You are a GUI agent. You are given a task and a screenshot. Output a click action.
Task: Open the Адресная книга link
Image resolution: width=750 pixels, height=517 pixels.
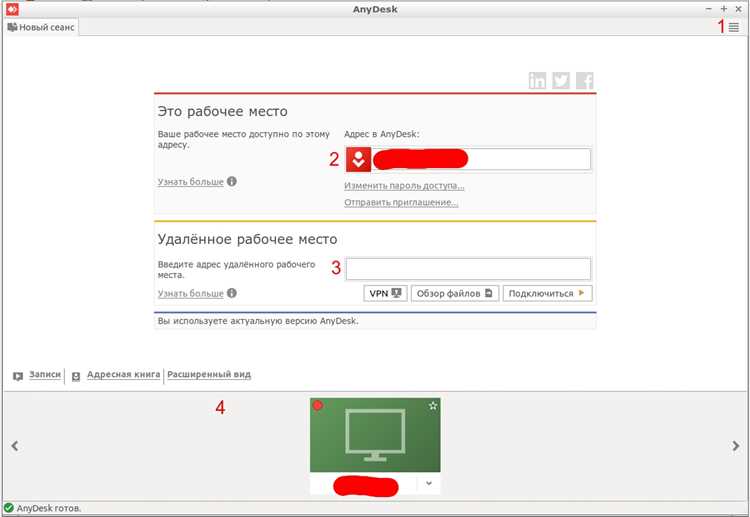point(123,374)
